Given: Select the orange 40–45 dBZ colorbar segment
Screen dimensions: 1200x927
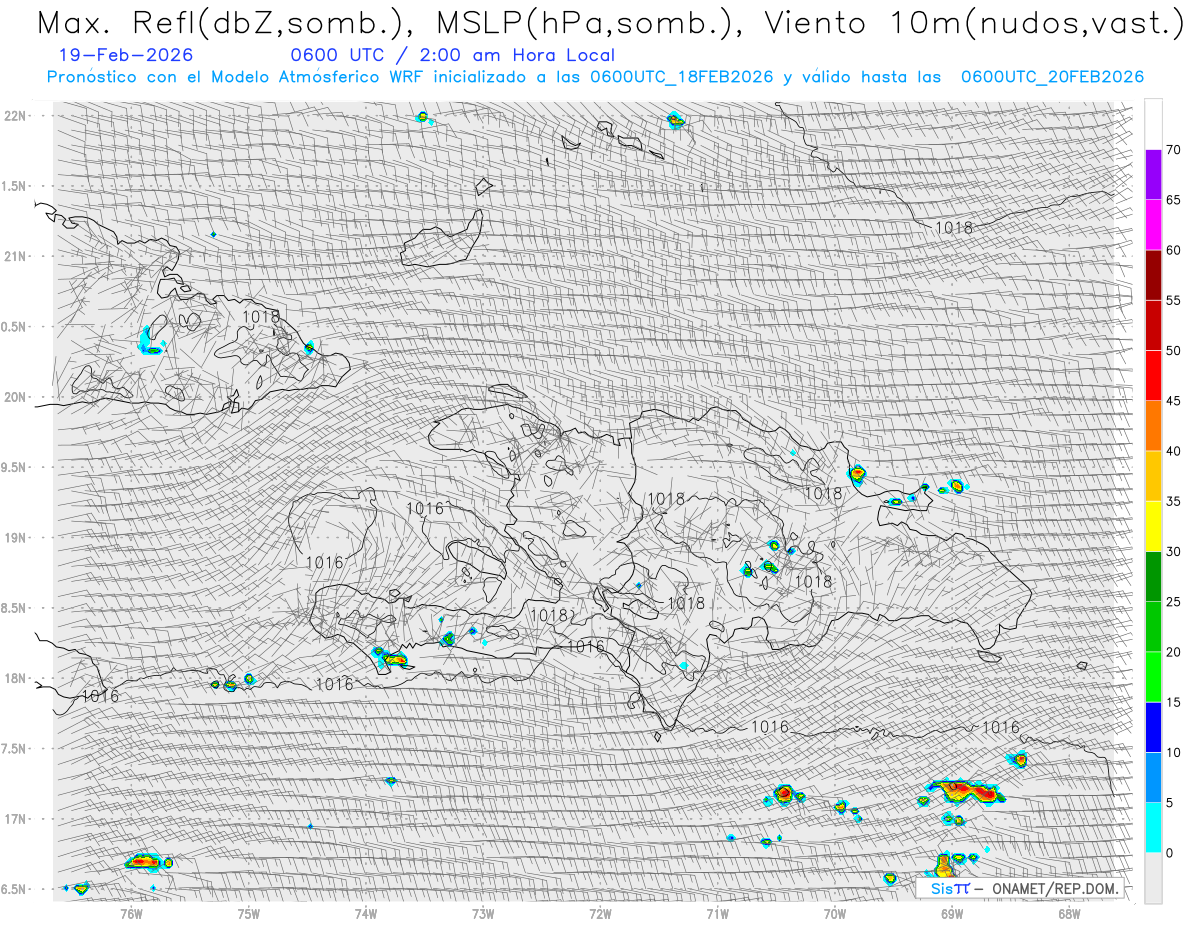Looking at the screenshot, I should coord(1153,426).
